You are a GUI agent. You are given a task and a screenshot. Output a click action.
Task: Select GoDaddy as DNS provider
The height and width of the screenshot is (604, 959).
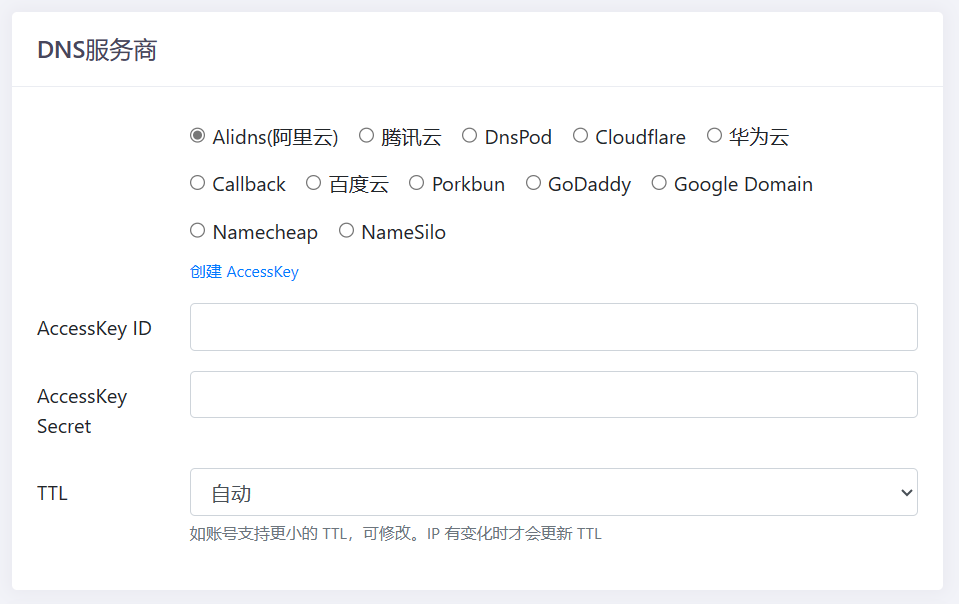coord(533,183)
